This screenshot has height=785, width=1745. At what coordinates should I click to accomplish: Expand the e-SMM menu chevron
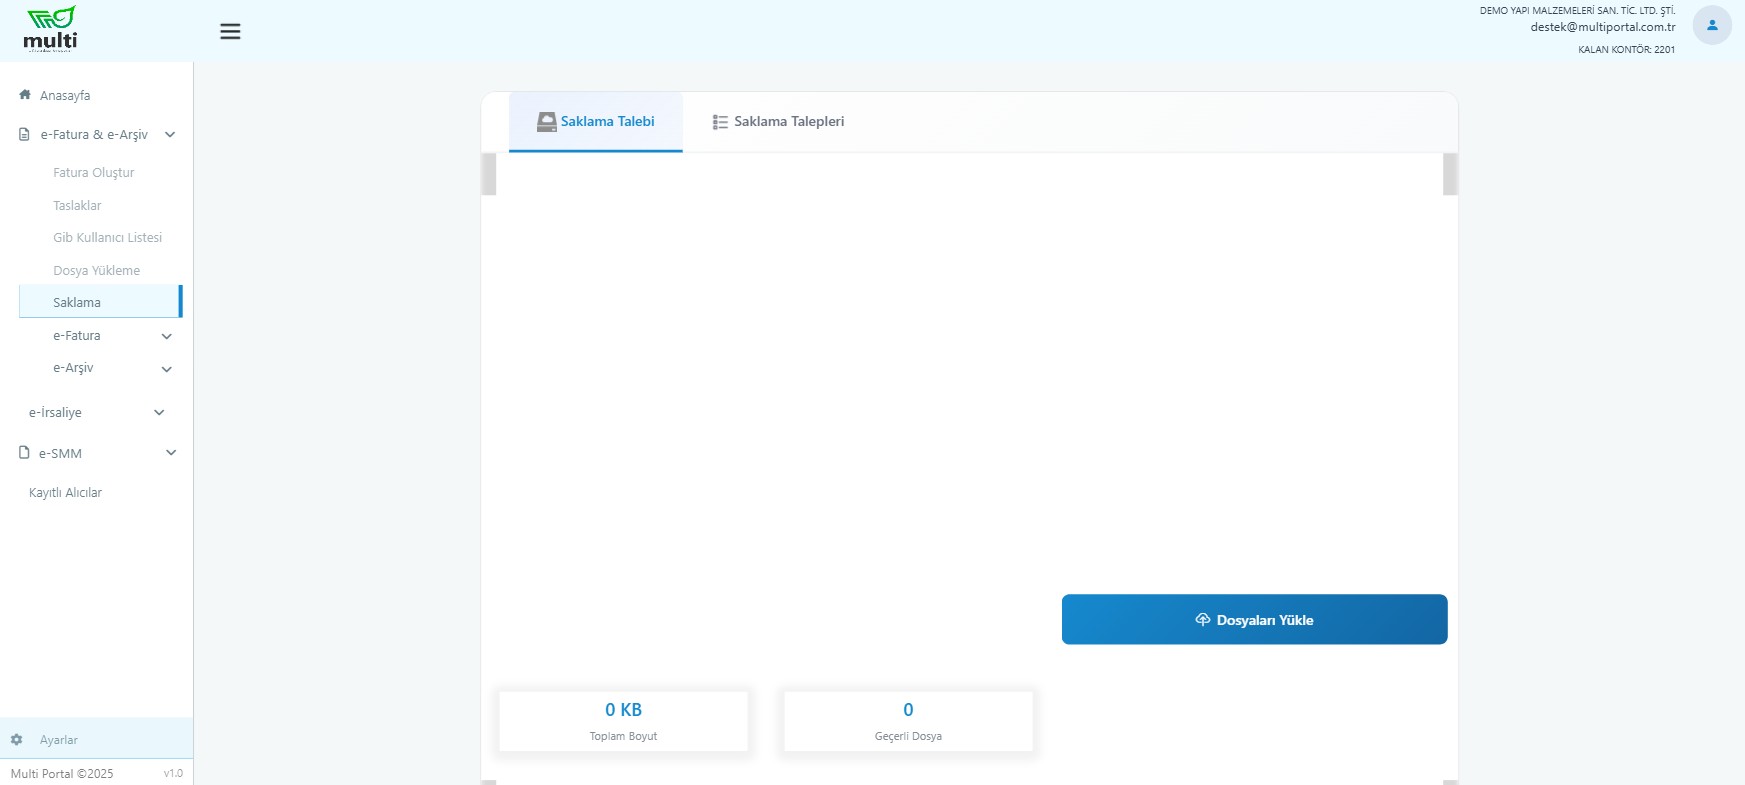pos(171,453)
